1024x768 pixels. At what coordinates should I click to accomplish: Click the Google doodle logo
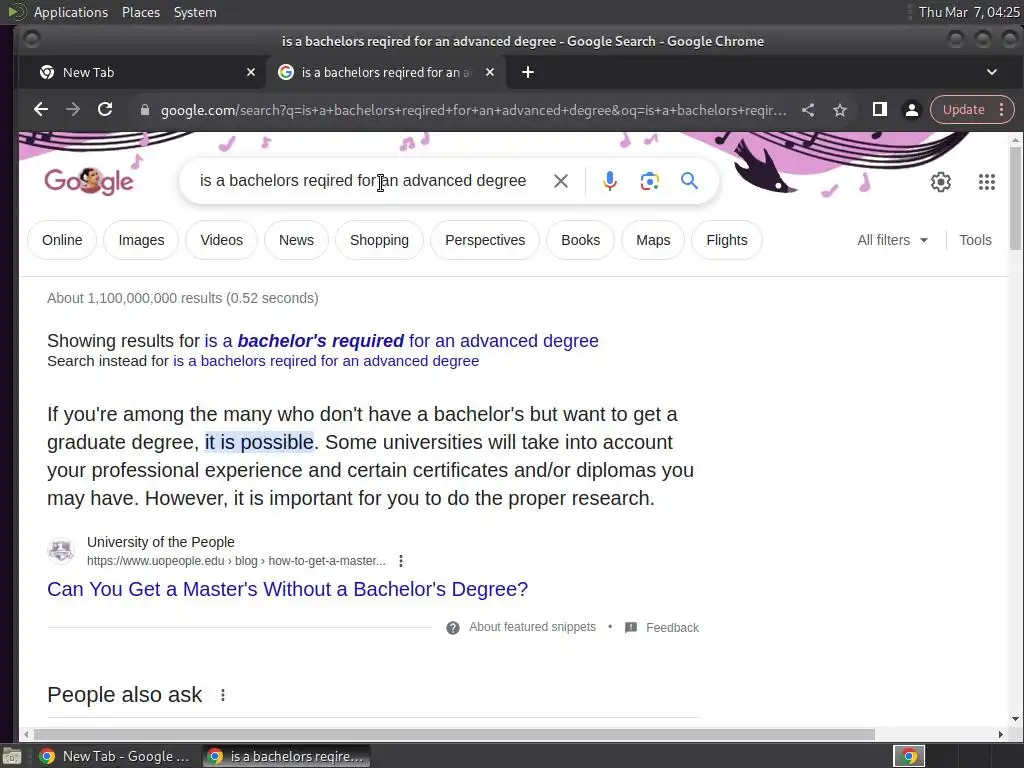click(x=89, y=181)
